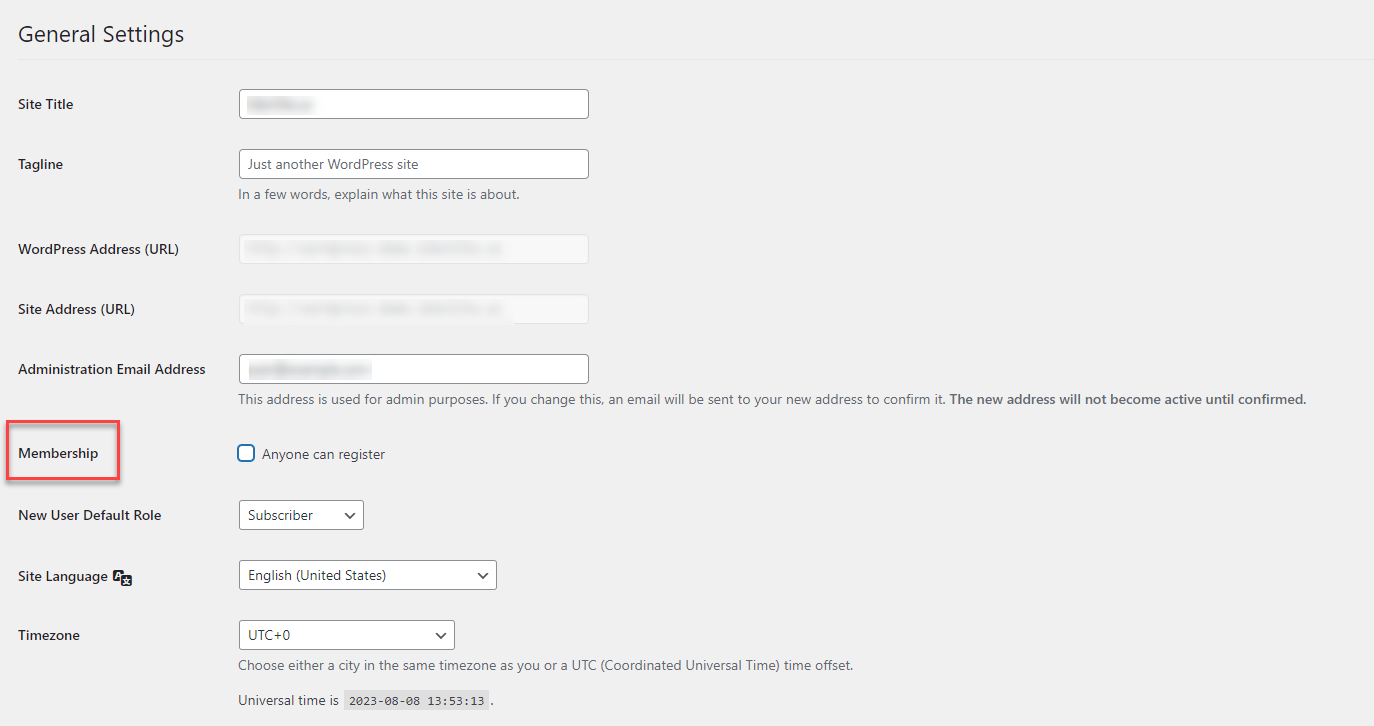This screenshot has width=1374, height=726.
Task: Click the Timezone label
Action: click(x=49, y=635)
